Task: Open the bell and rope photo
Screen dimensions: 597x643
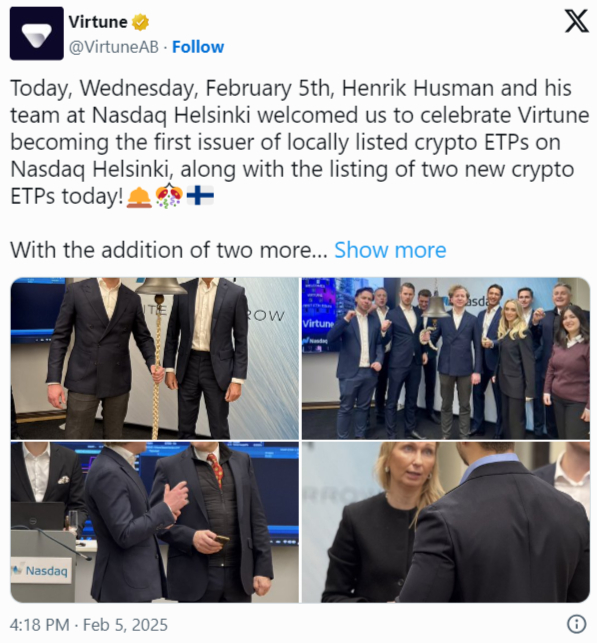Action: click(155, 358)
